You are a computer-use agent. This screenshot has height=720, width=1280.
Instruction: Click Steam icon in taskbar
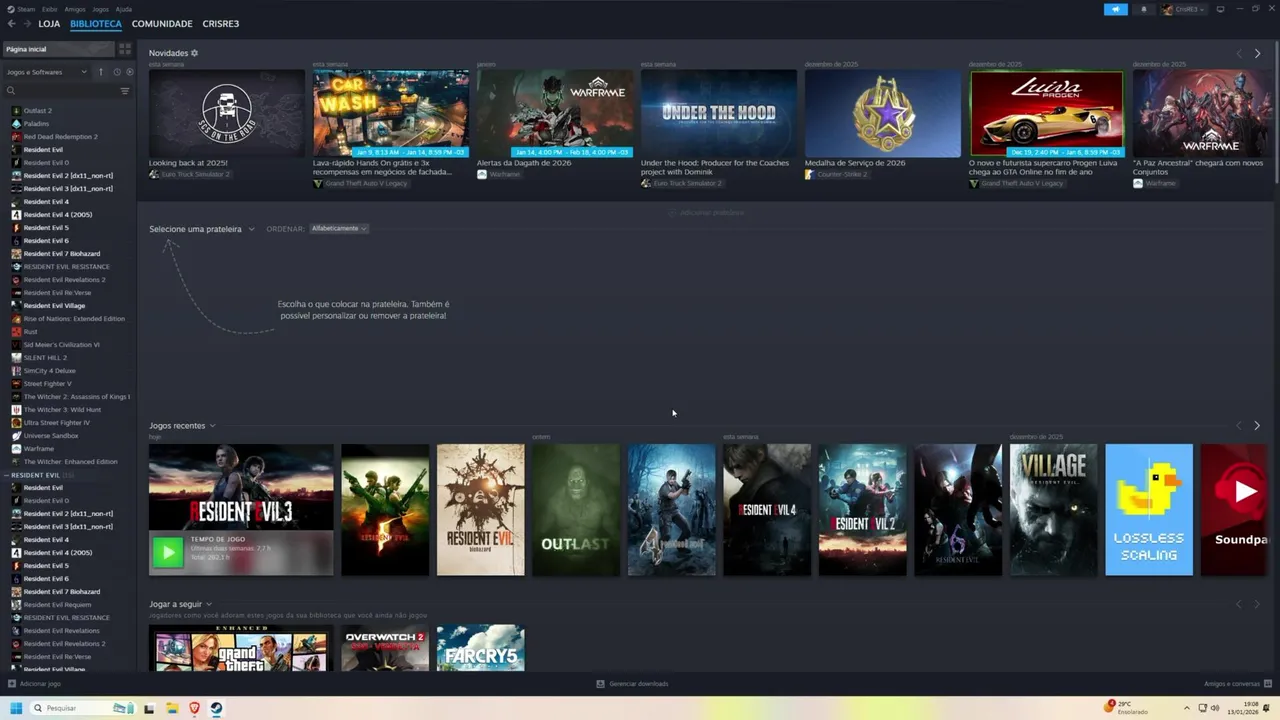(x=216, y=708)
